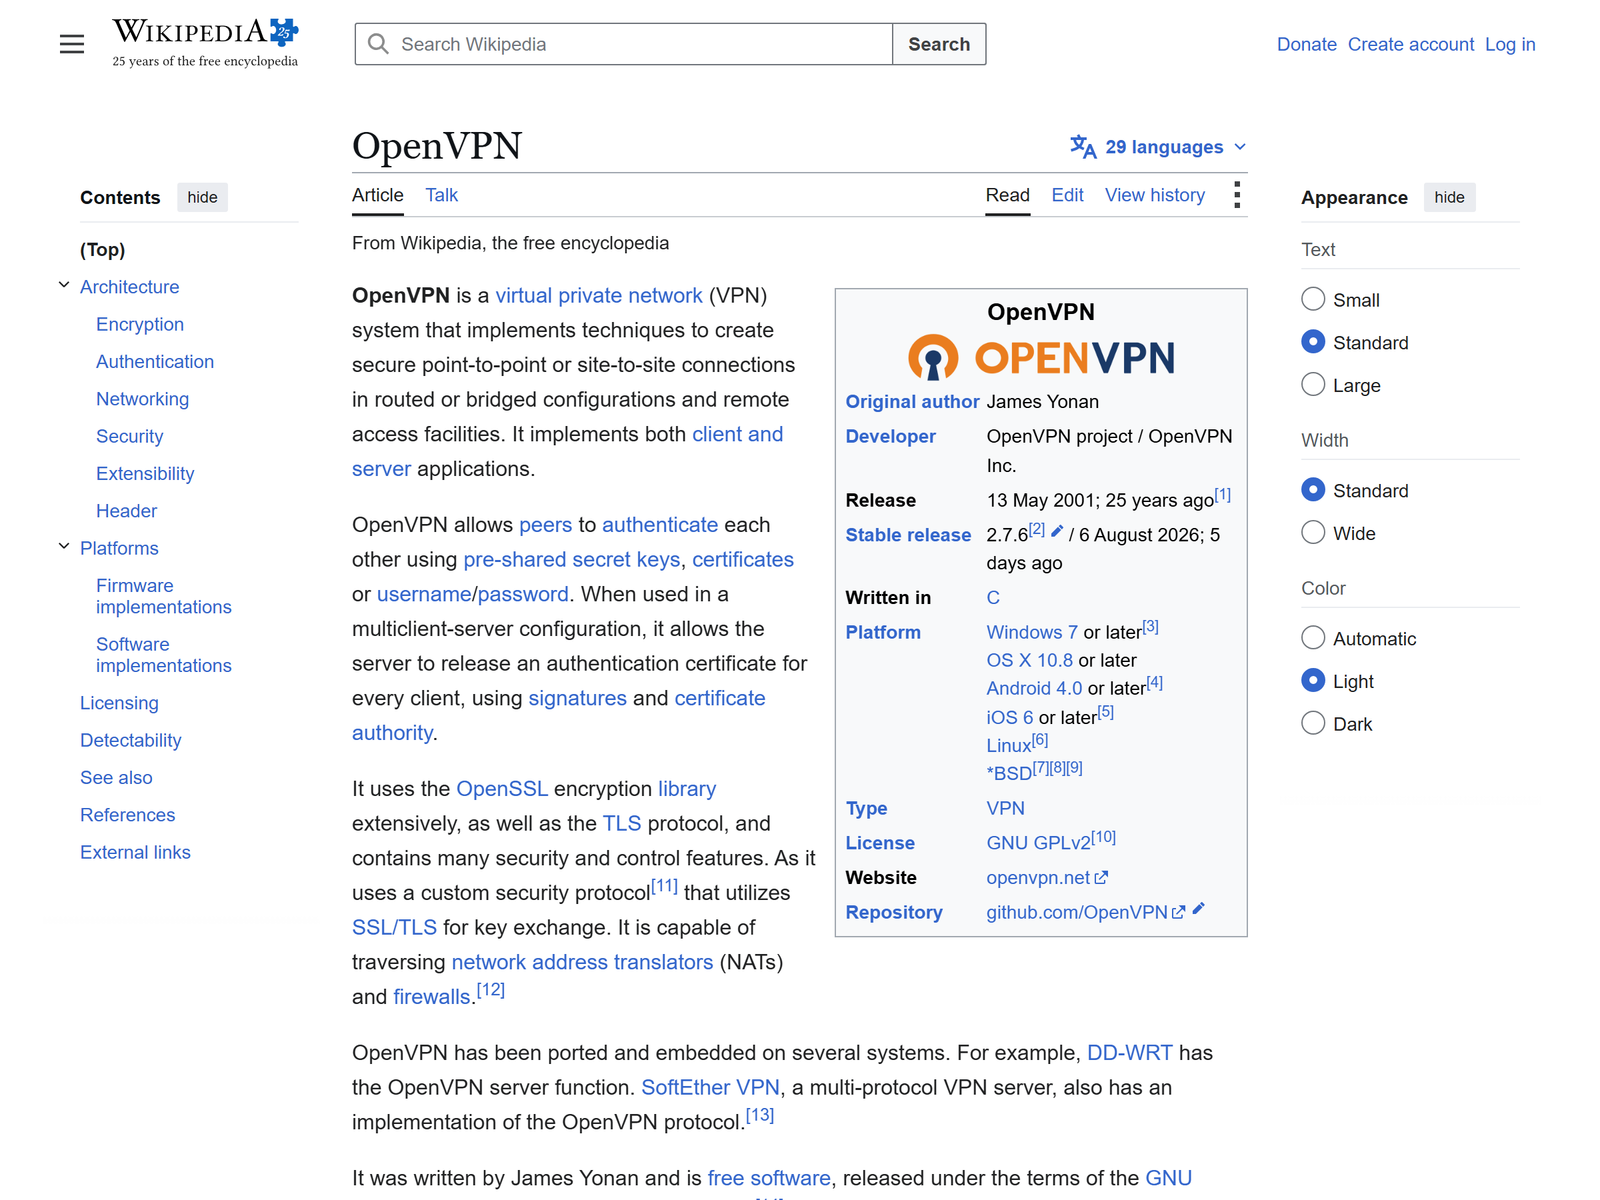Collapse the Architecture contents section

[x=64, y=286]
